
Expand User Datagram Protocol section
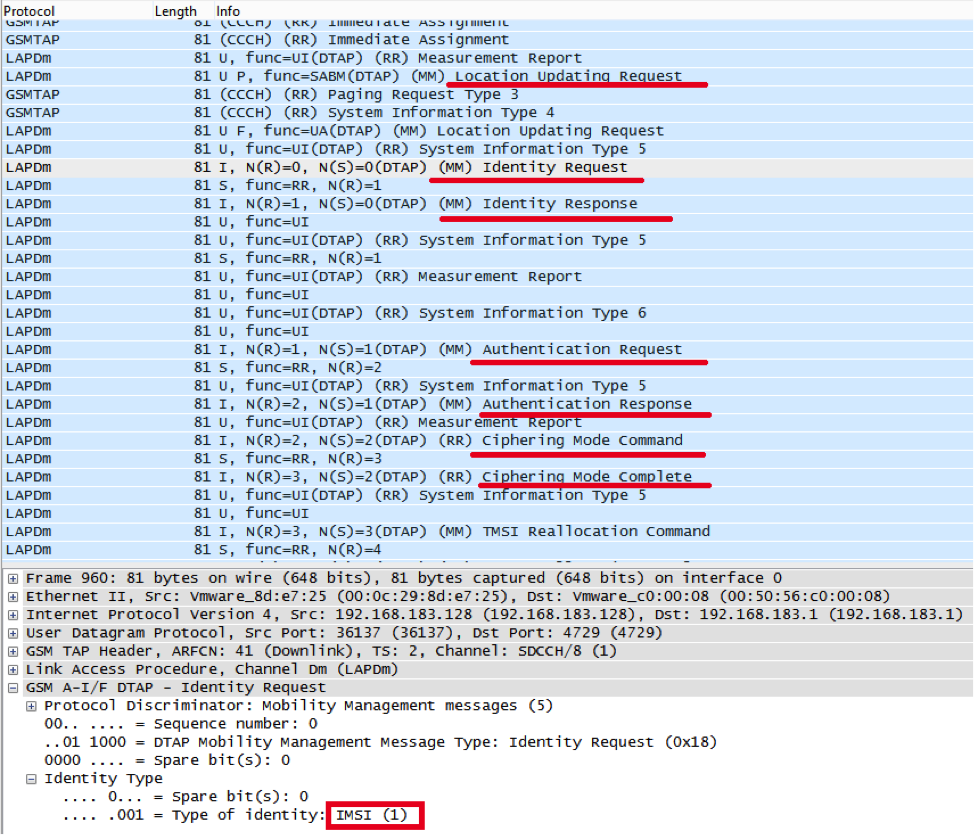coord(13,633)
